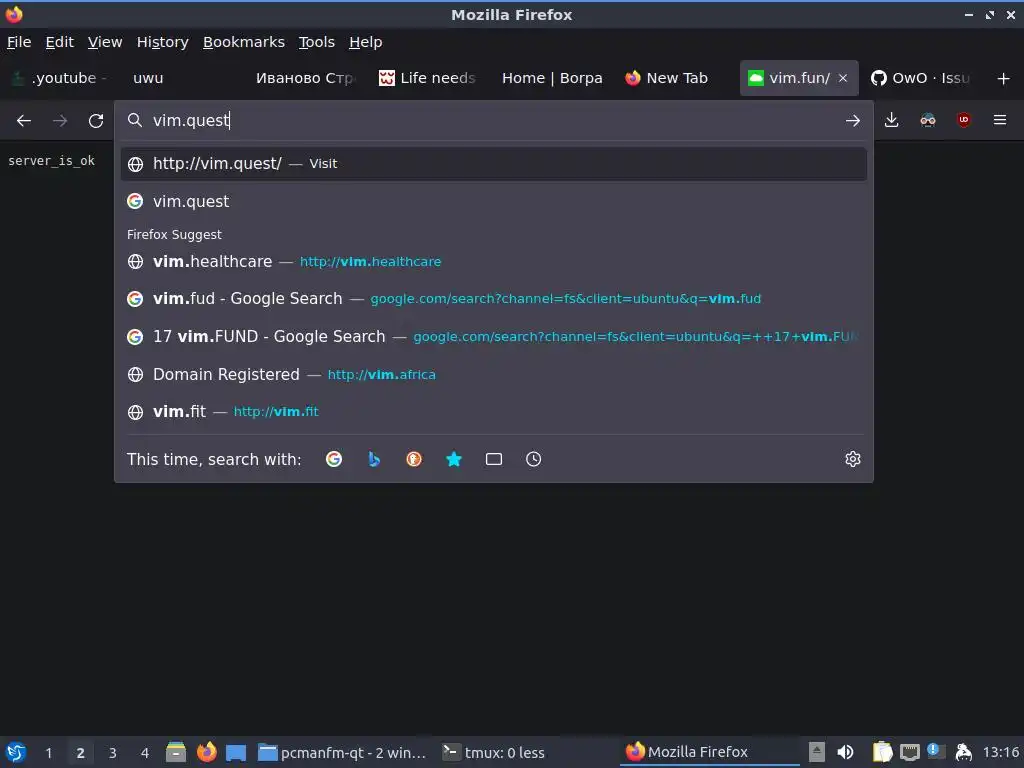Screen dimensions: 1024x768
Task: Switch to workspace 1
Action: click(x=48, y=753)
